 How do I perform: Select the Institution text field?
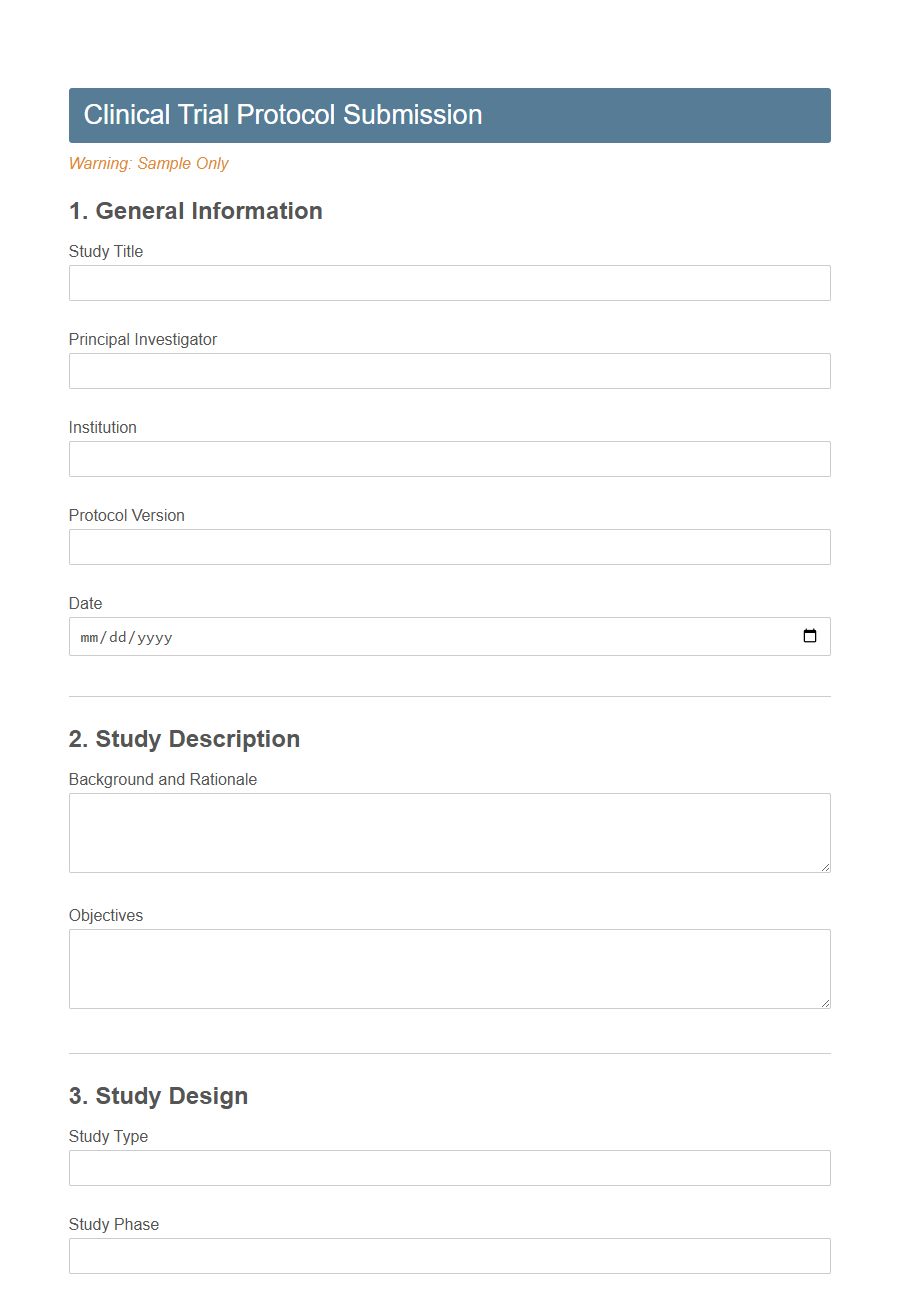click(449, 459)
